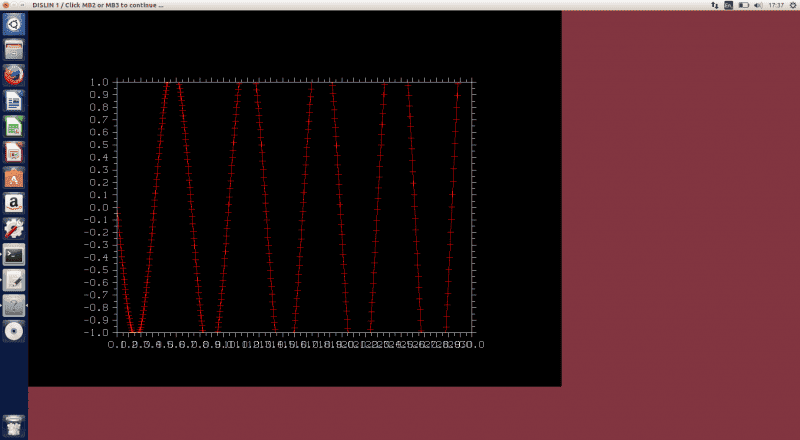Start LibreOffice Impress

14,152
